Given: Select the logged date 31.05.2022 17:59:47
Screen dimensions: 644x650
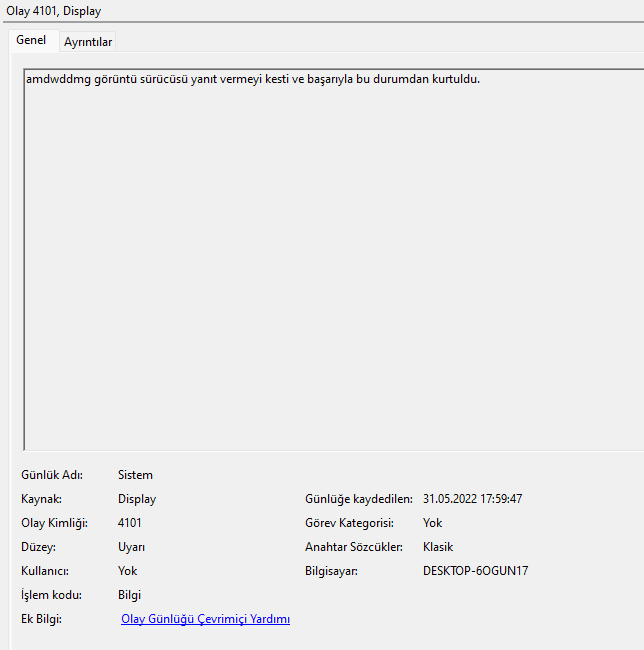Looking at the screenshot, I should (x=472, y=499).
